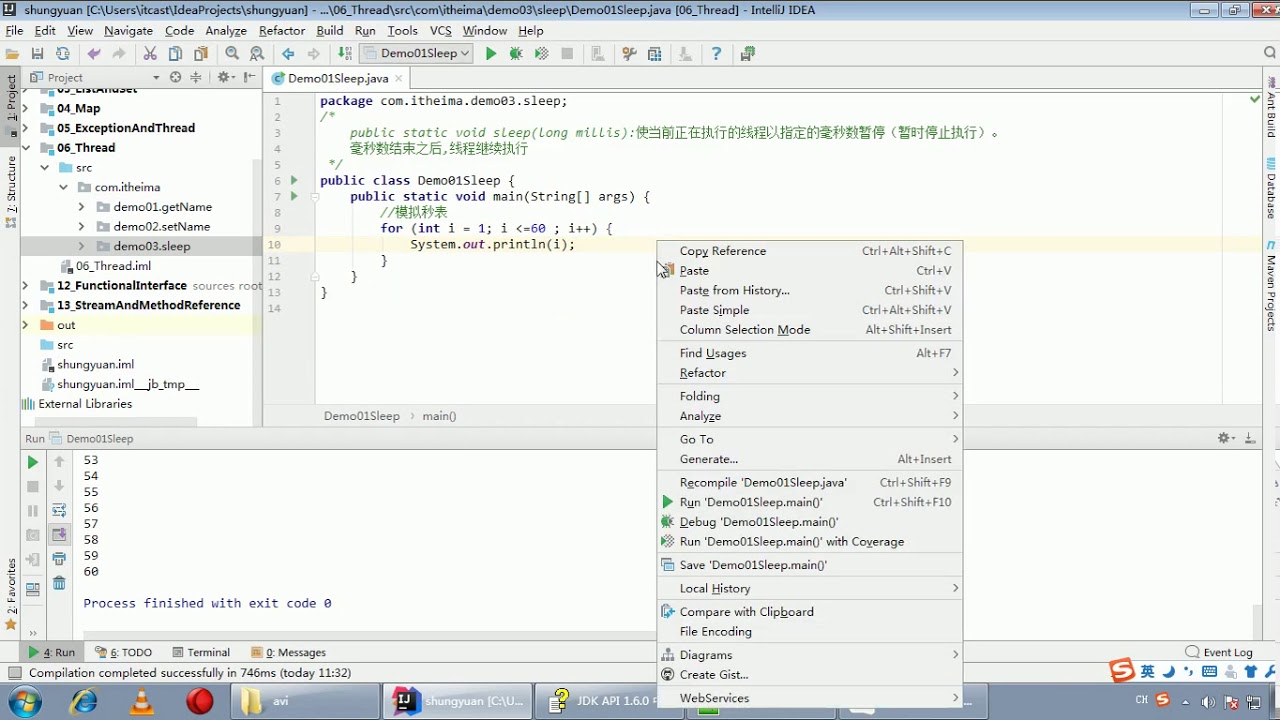Screen dimensions: 1280x720
Task: Close the Demo01Sleep.java tab
Action: coord(398,78)
